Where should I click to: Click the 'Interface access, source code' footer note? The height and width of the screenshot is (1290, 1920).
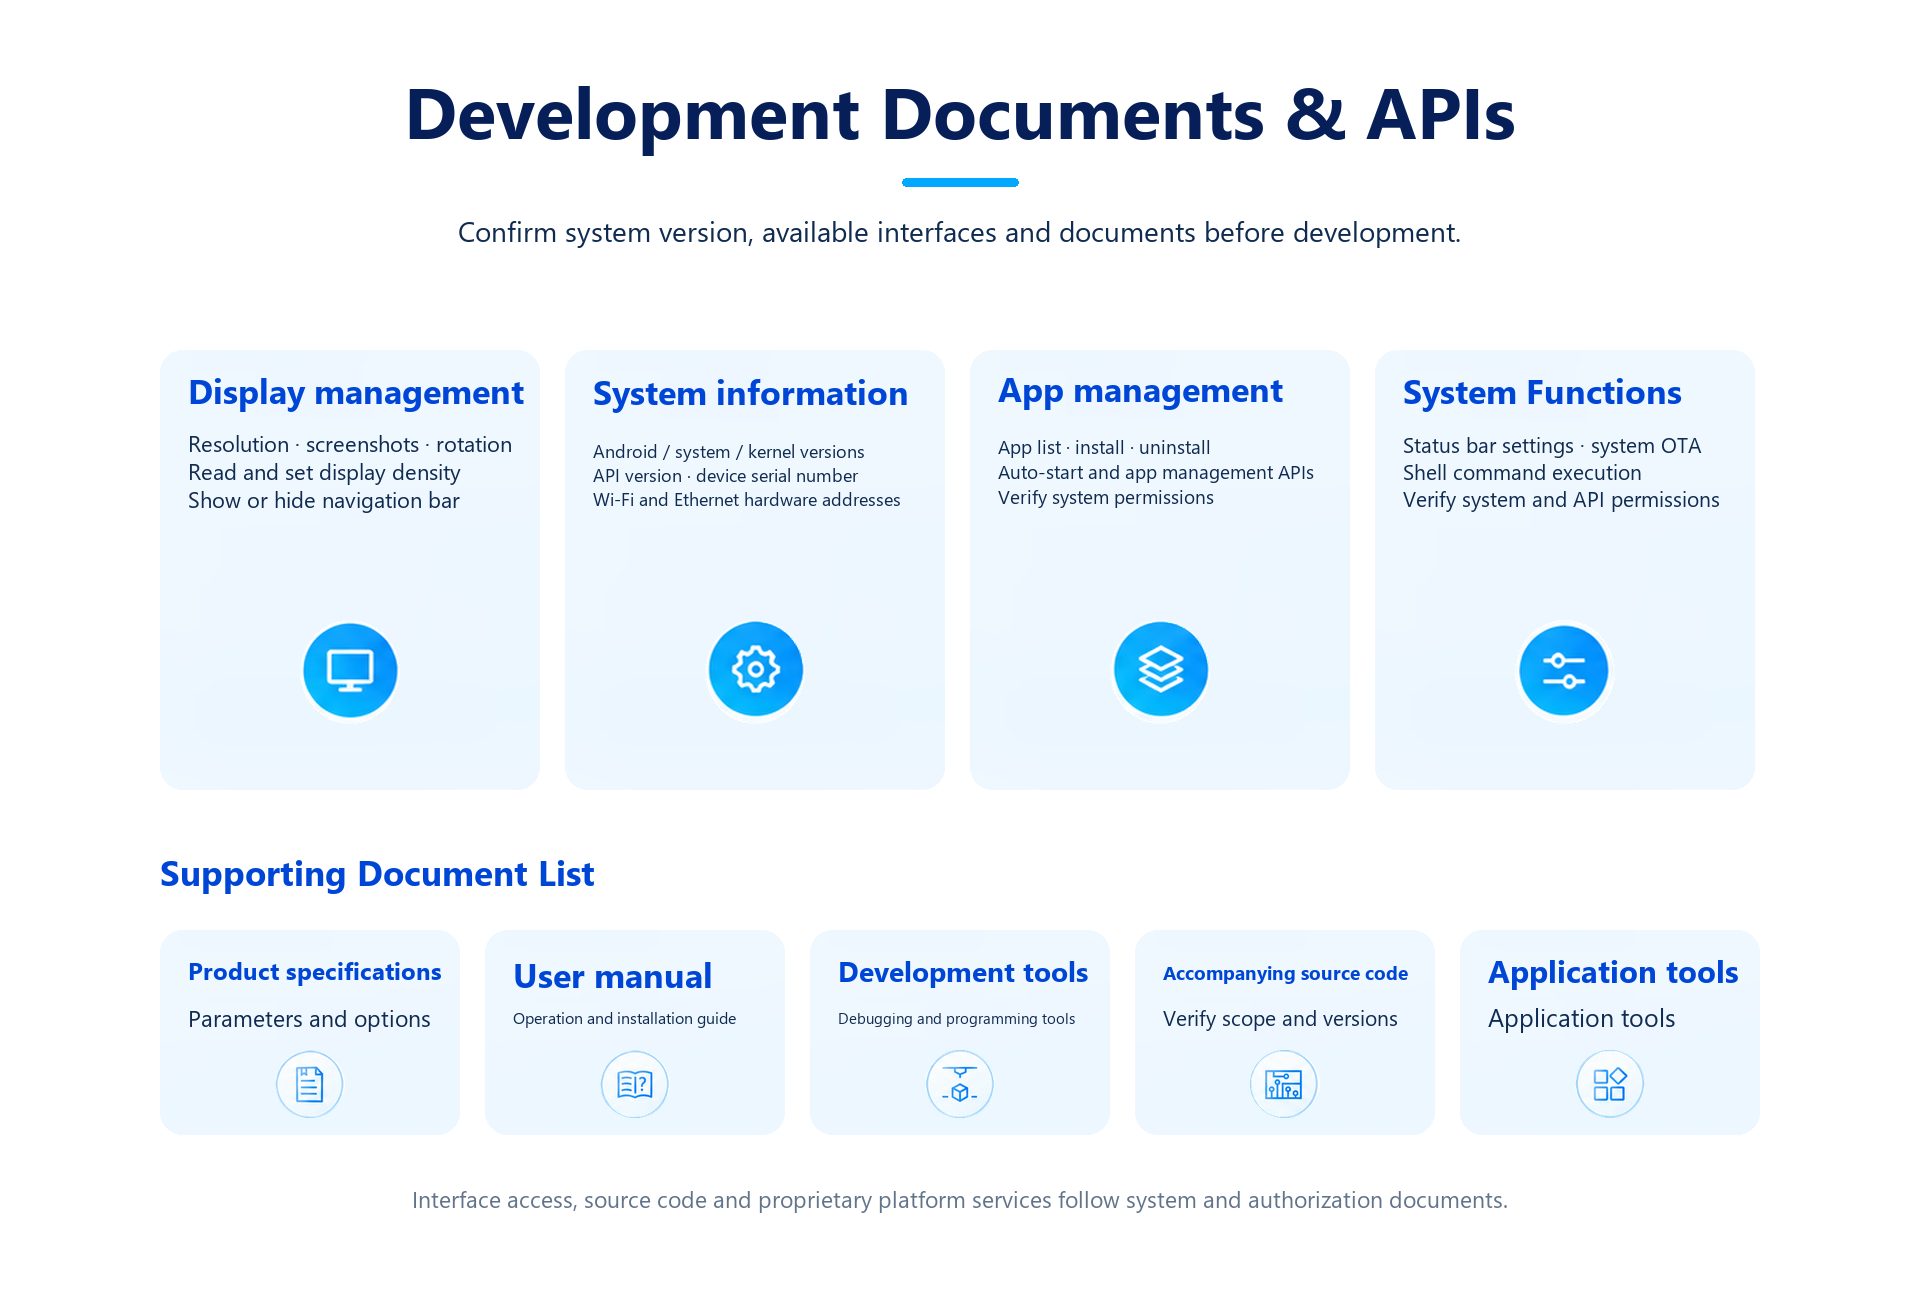click(960, 1200)
